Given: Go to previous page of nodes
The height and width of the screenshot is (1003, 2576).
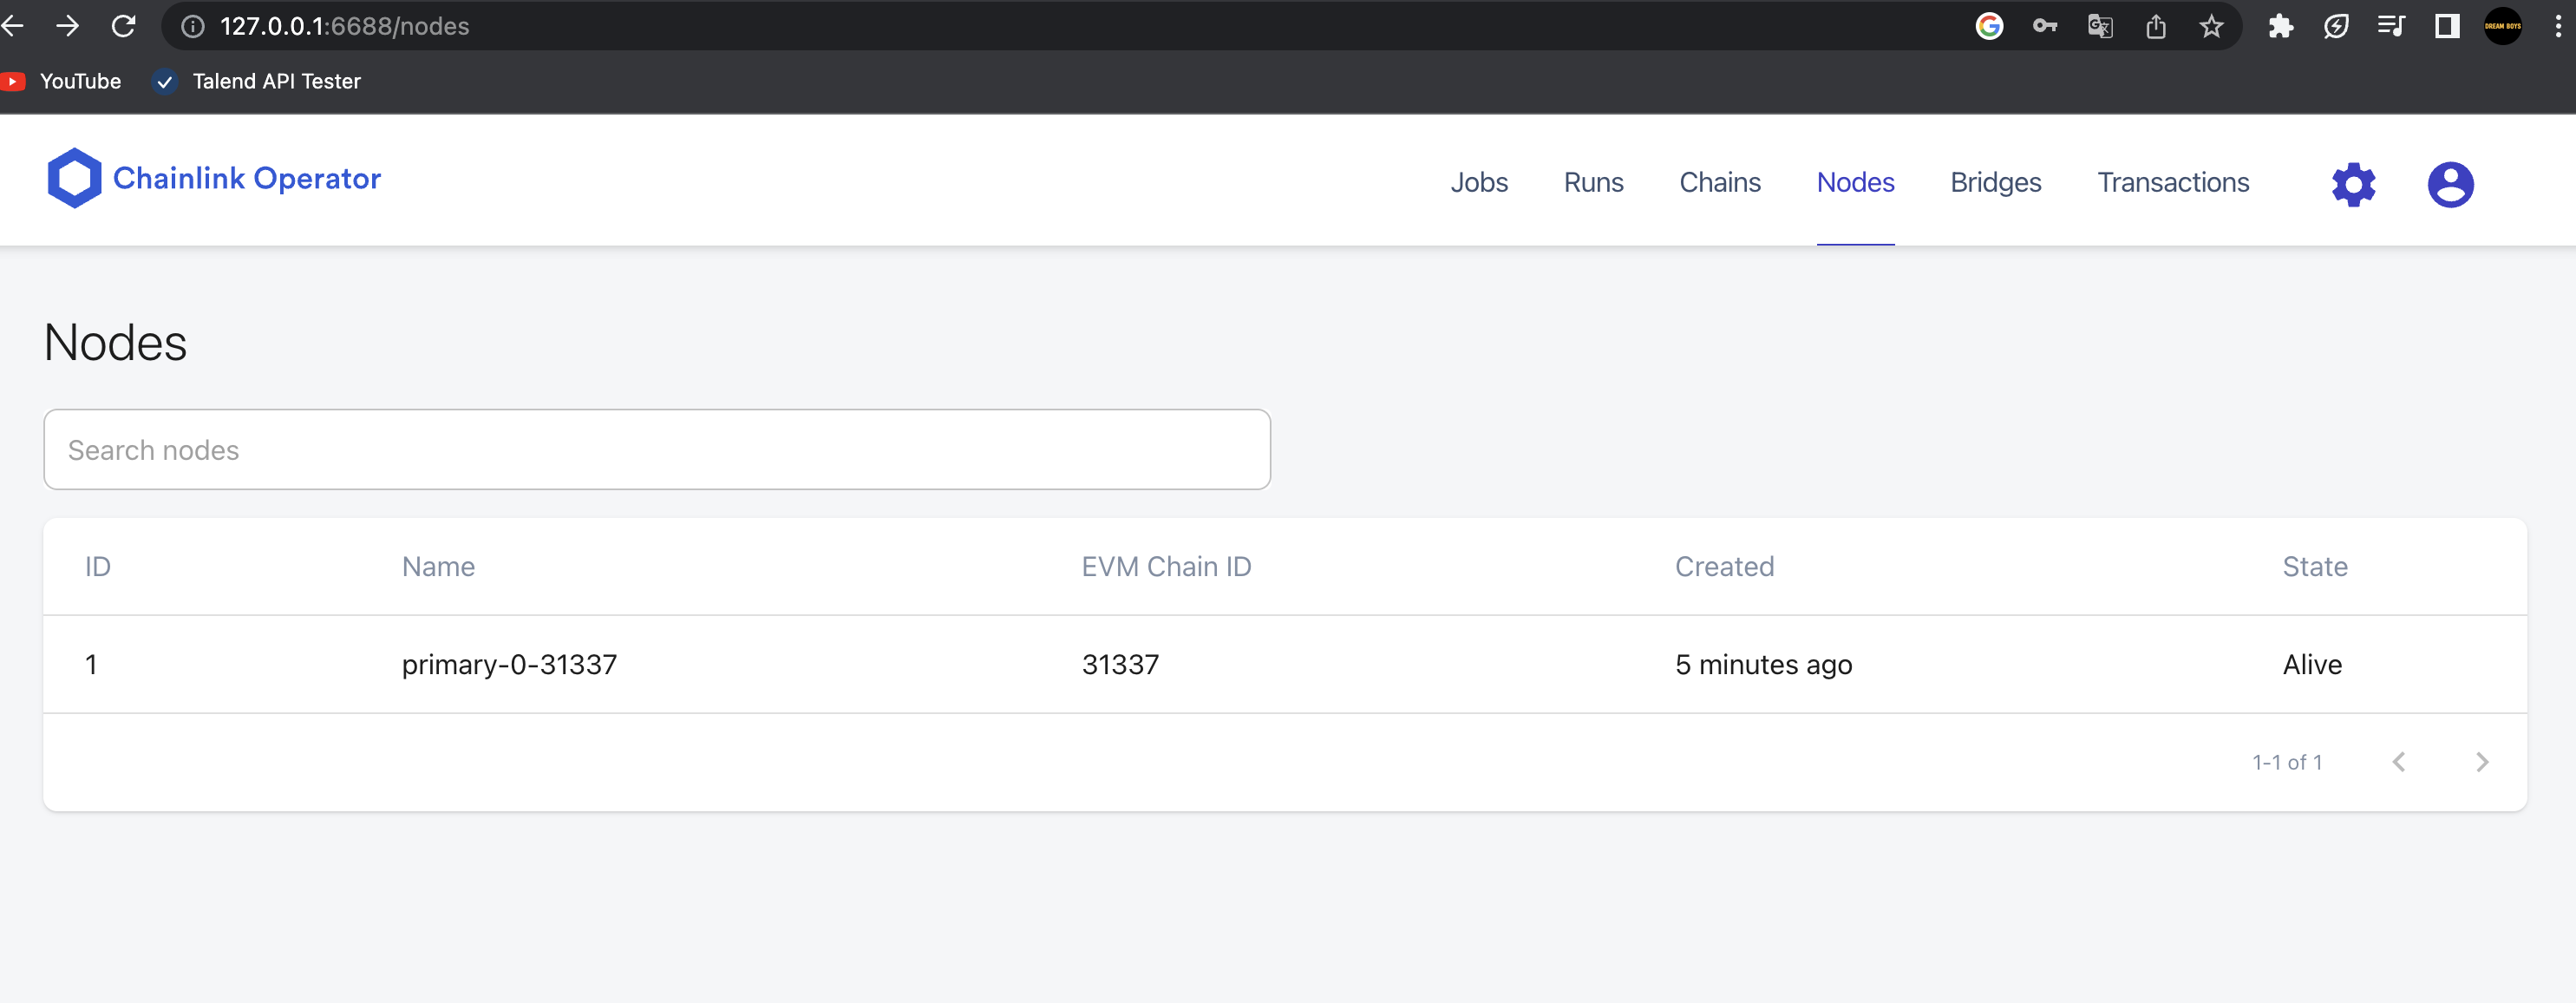Looking at the screenshot, I should tap(2399, 762).
